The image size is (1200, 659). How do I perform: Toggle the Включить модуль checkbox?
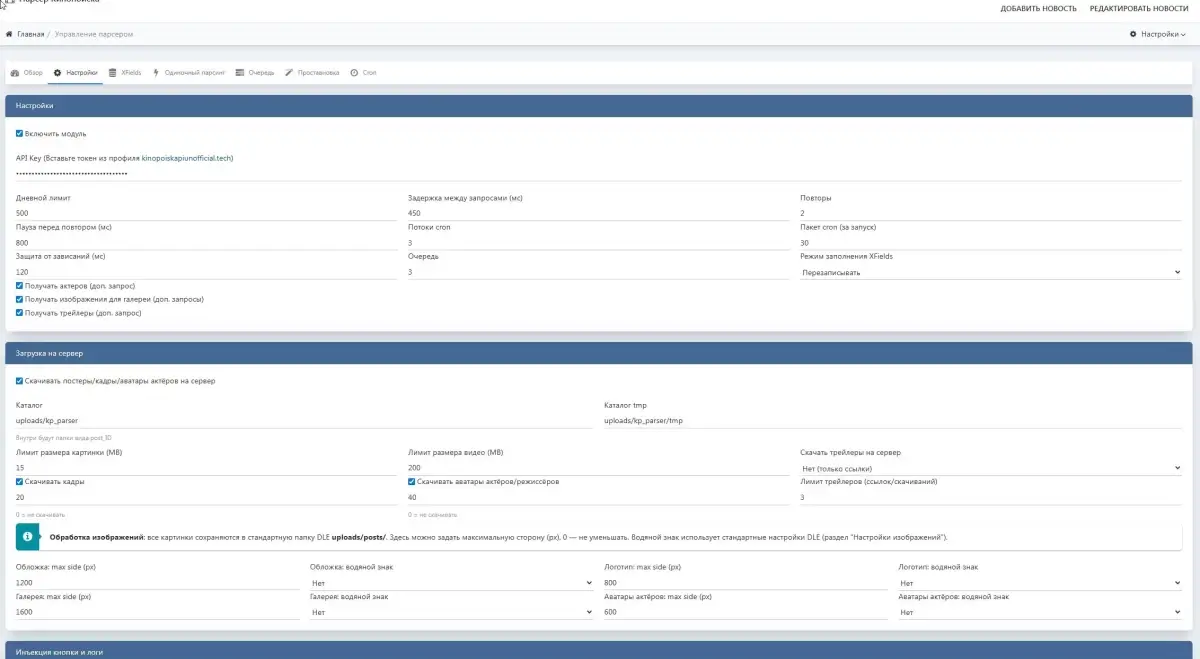[x=19, y=133]
